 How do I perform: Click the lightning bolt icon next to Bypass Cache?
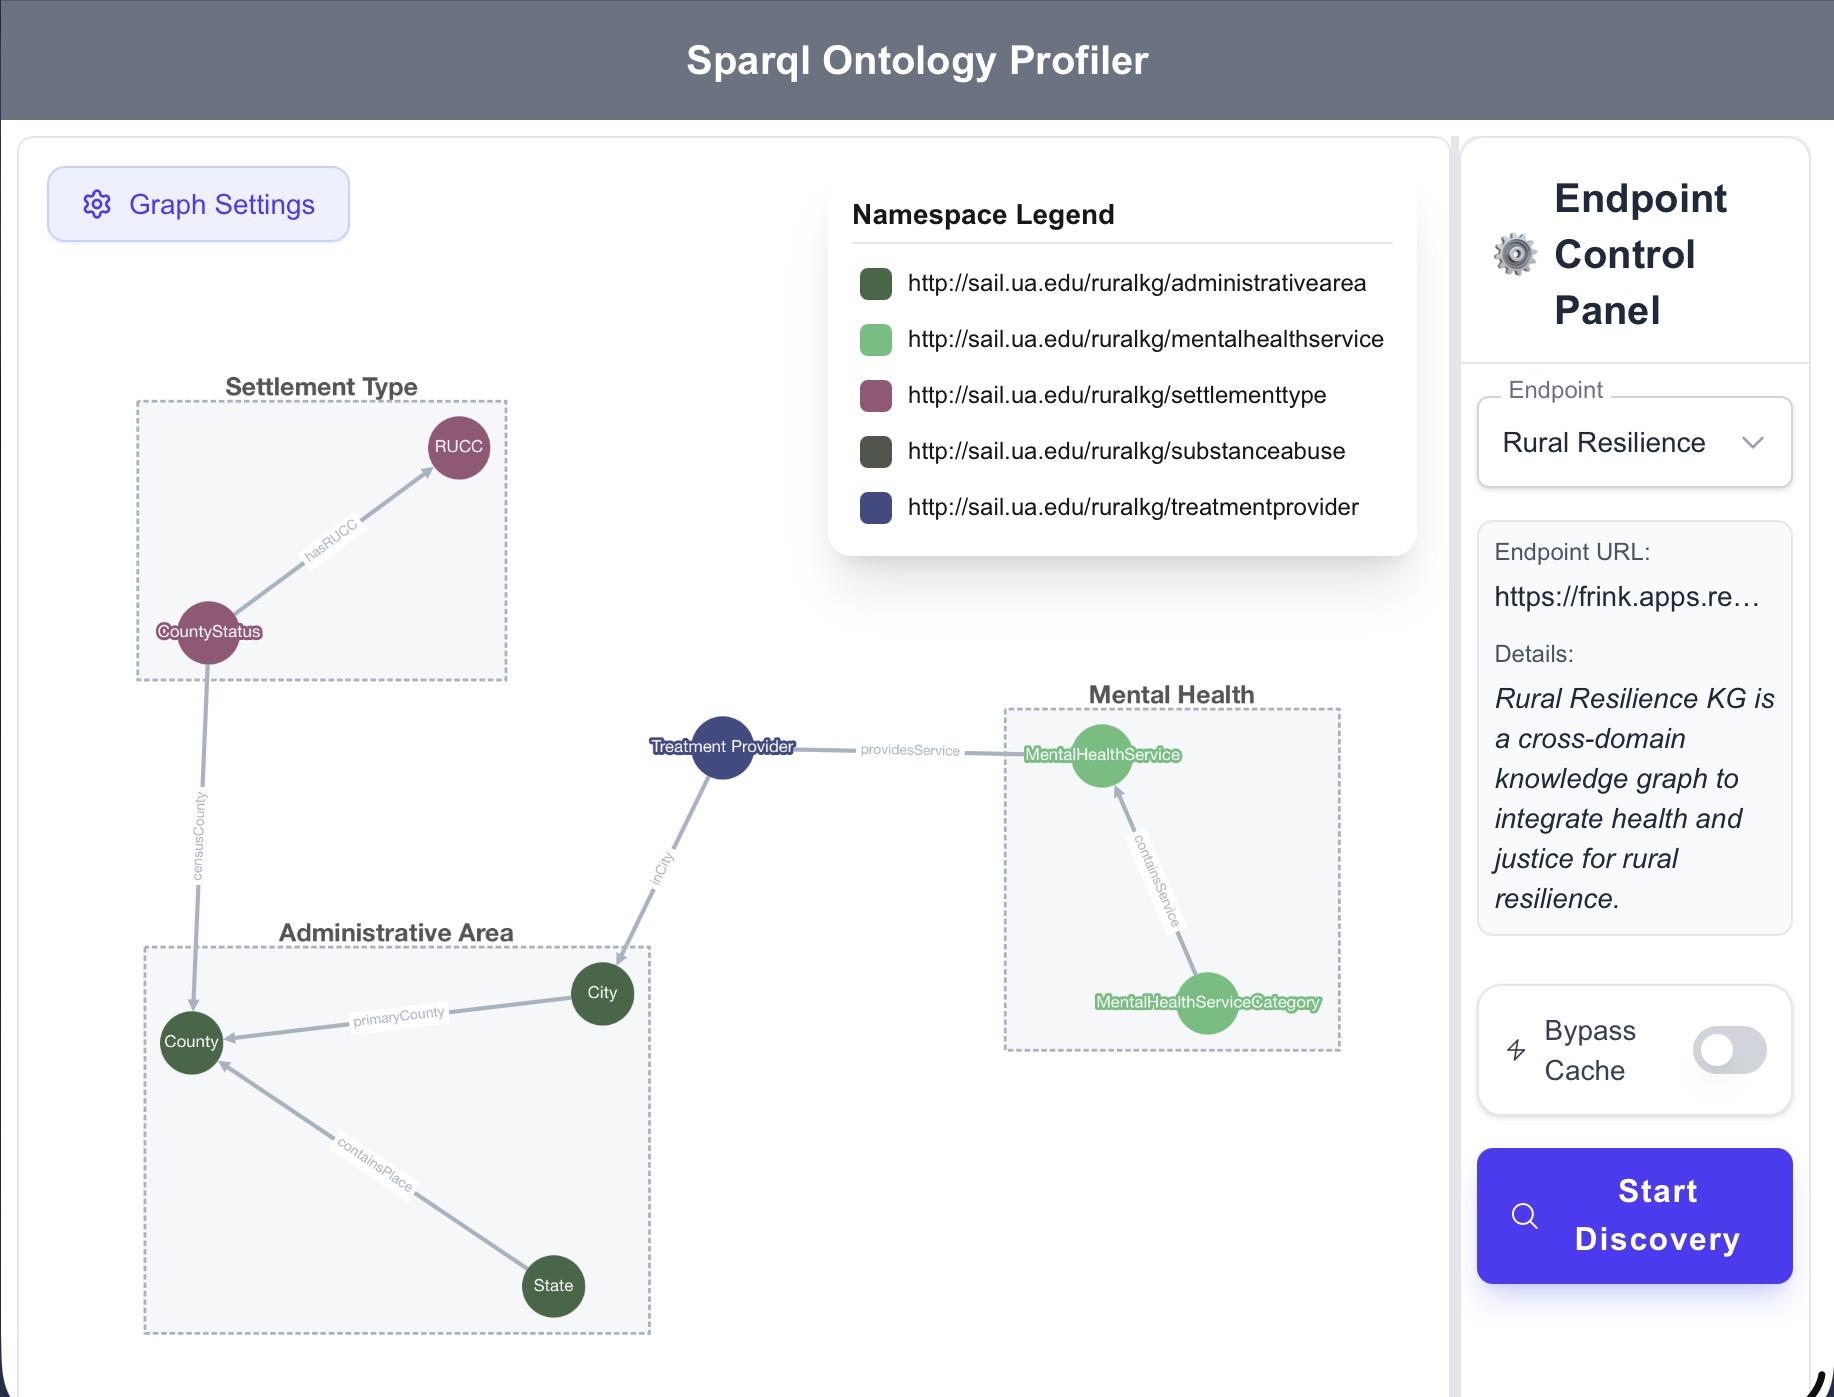coord(1515,1050)
